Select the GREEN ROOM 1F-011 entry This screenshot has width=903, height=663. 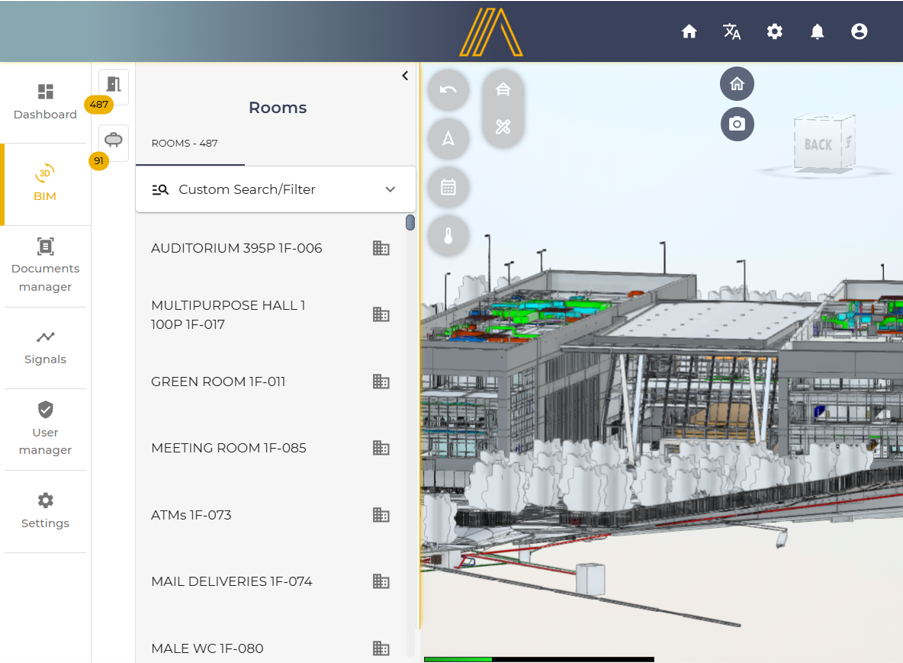pos(218,382)
